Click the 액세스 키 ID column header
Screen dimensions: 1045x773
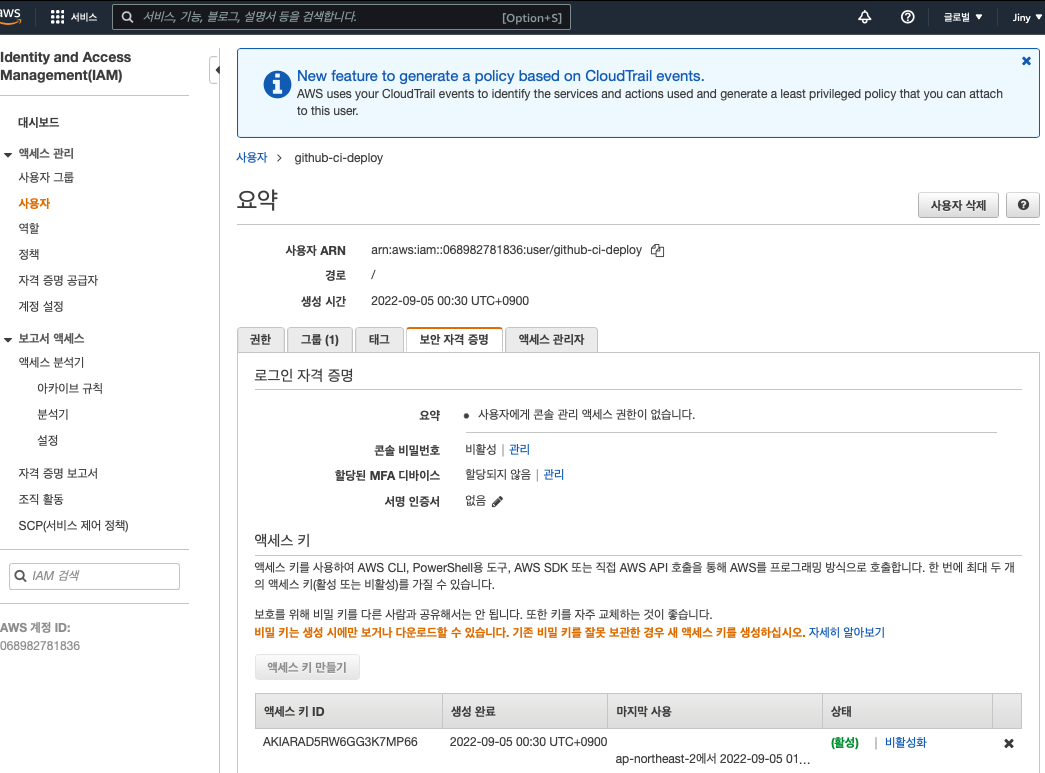coord(349,711)
